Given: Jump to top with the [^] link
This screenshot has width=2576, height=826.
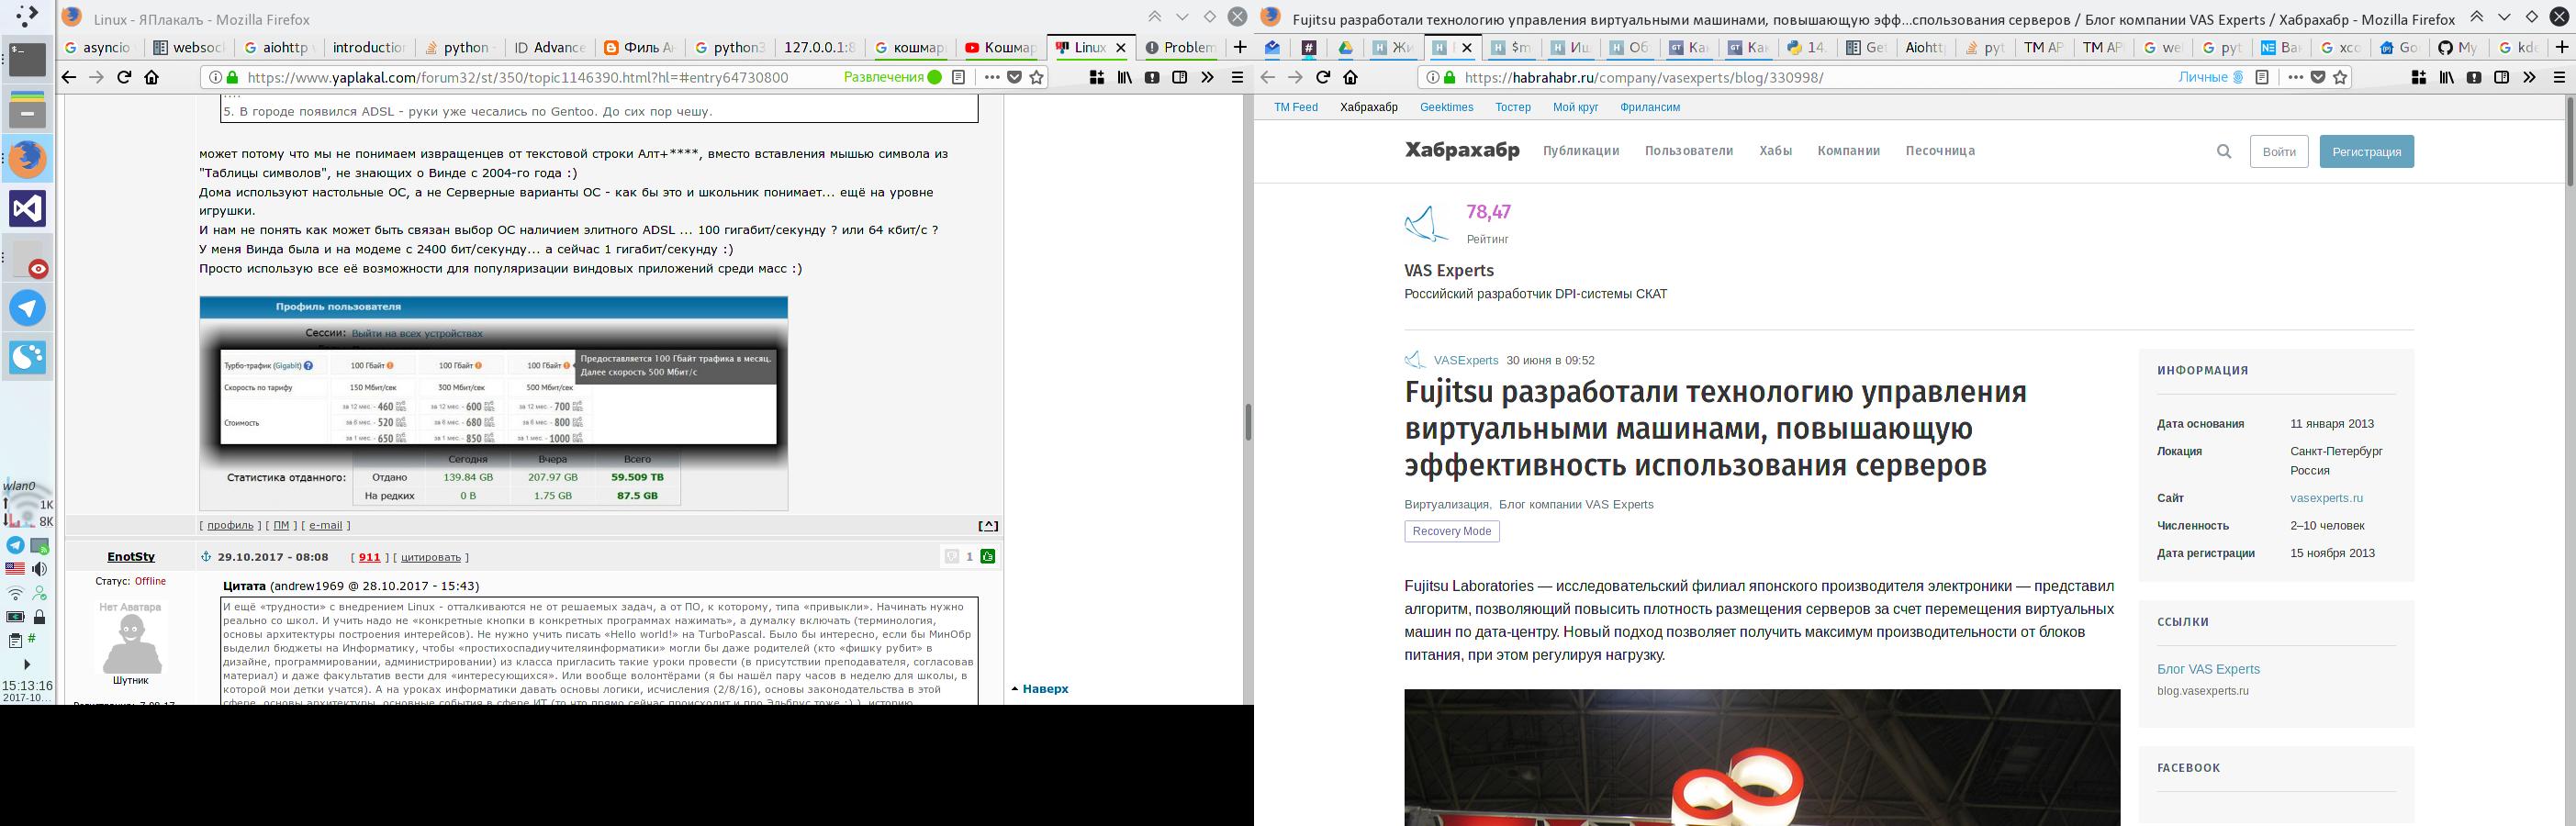Looking at the screenshot, I should tap(987, 525).
